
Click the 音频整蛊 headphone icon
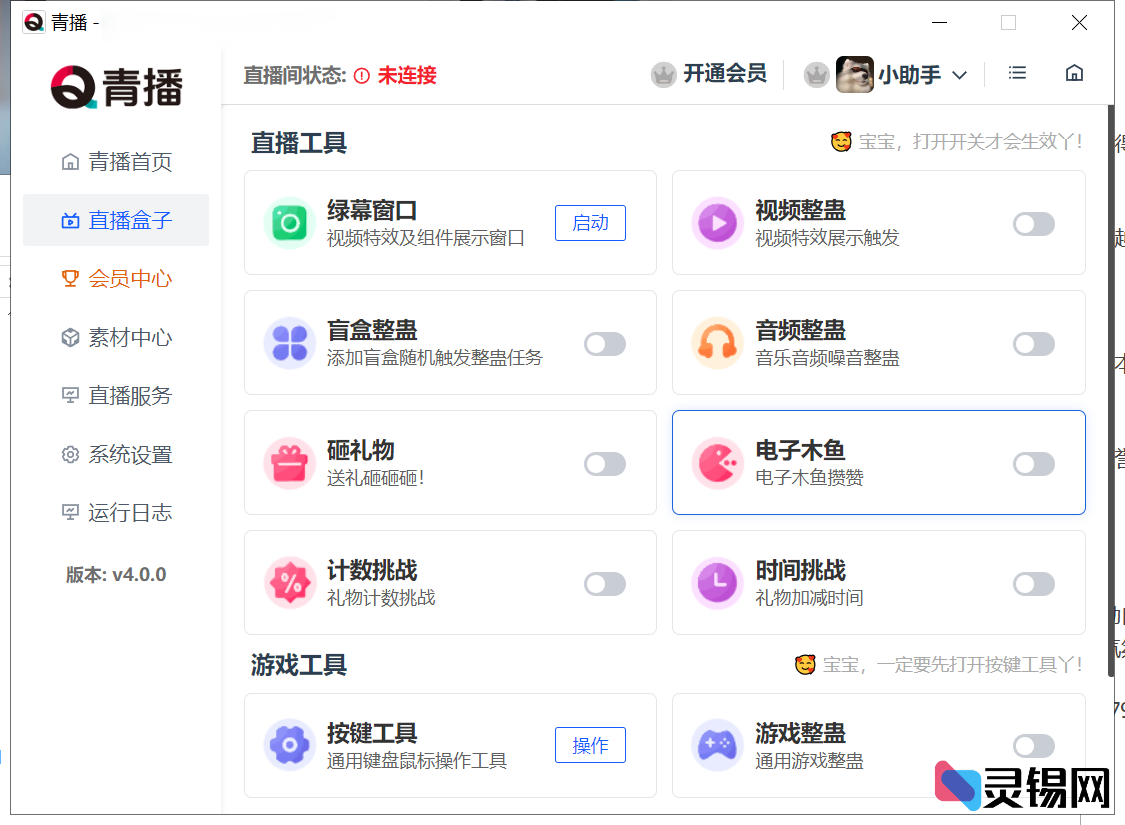718,342
